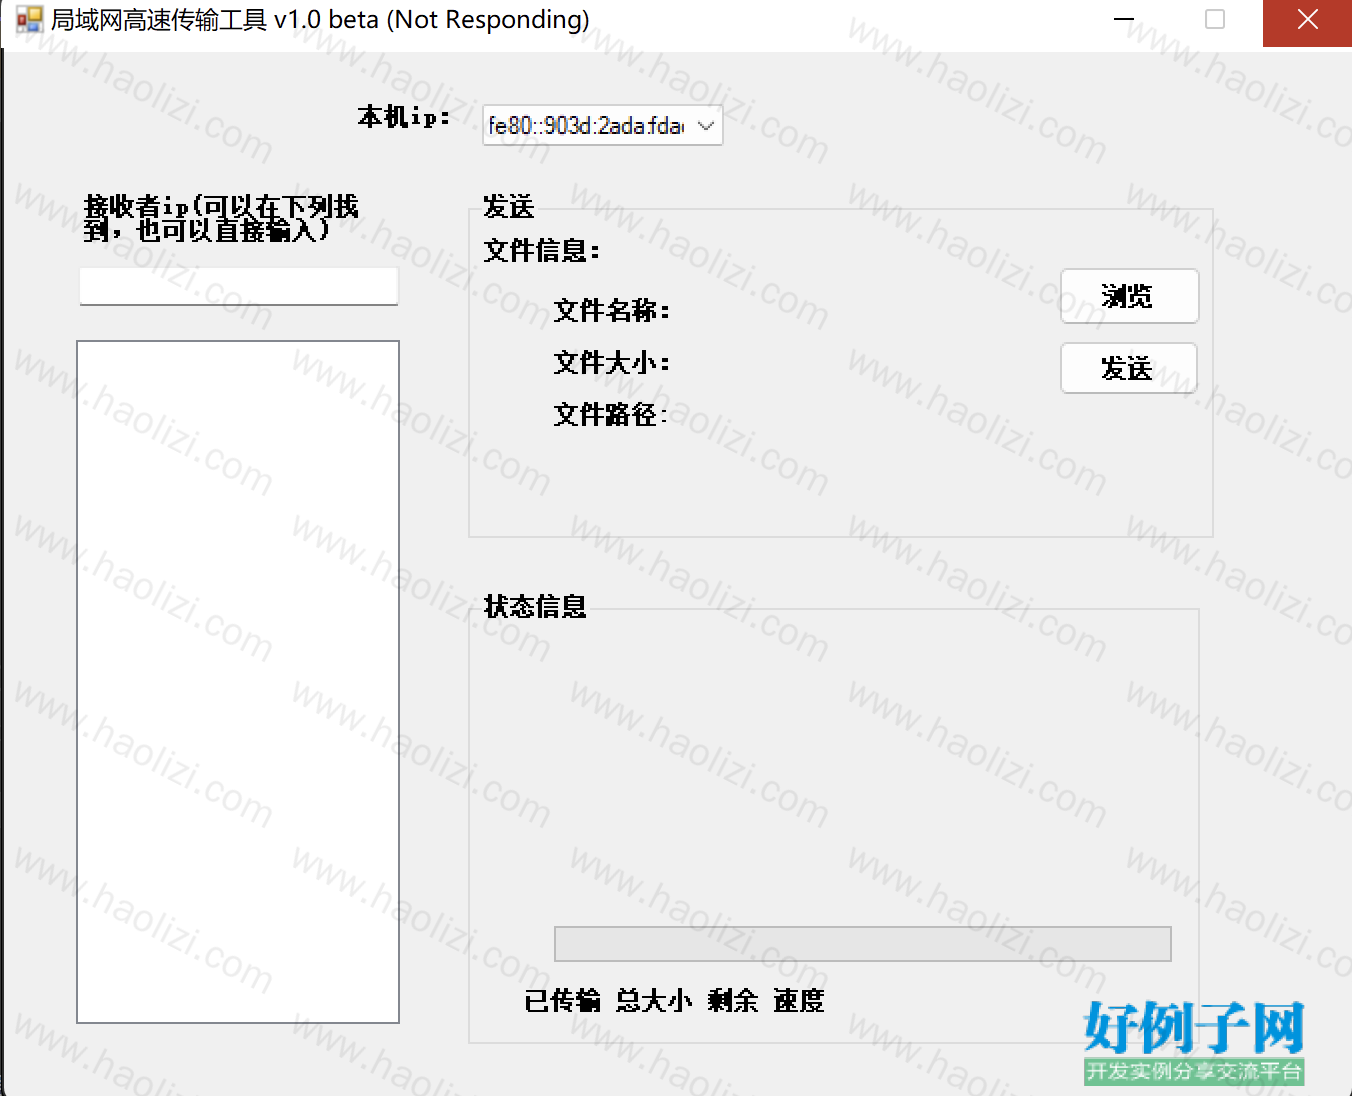
Task: Click the transfer progress bar
Action: click(863, 944)
